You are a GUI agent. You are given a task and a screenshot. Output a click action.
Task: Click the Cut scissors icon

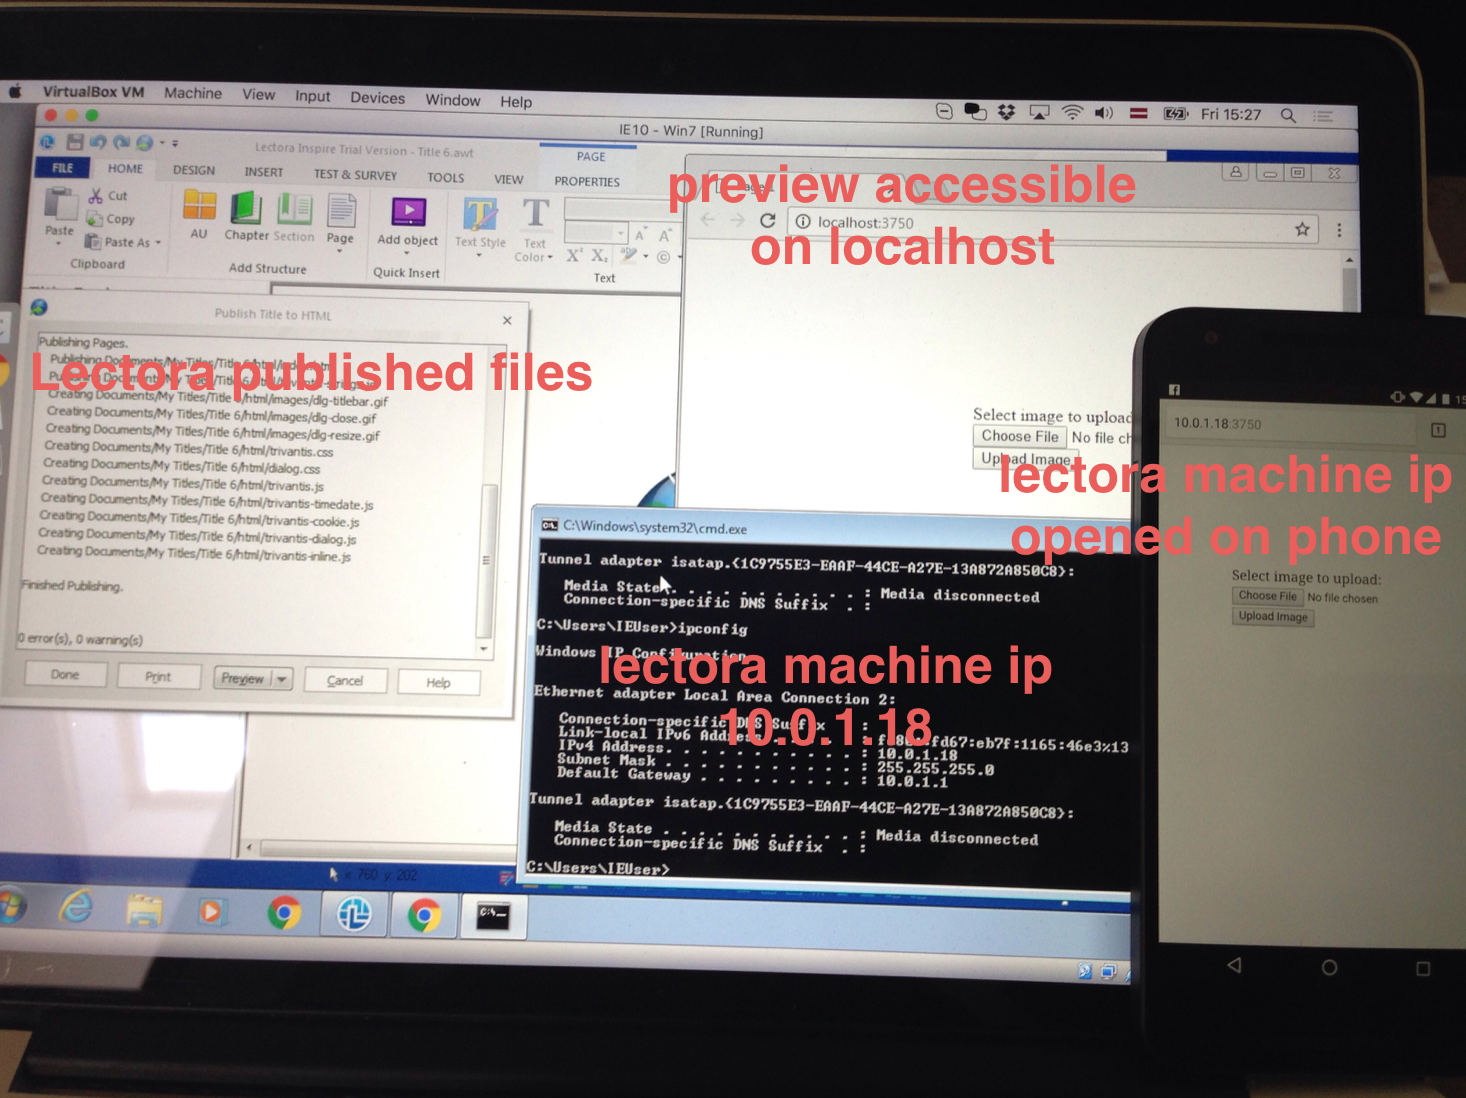(96, 196)
